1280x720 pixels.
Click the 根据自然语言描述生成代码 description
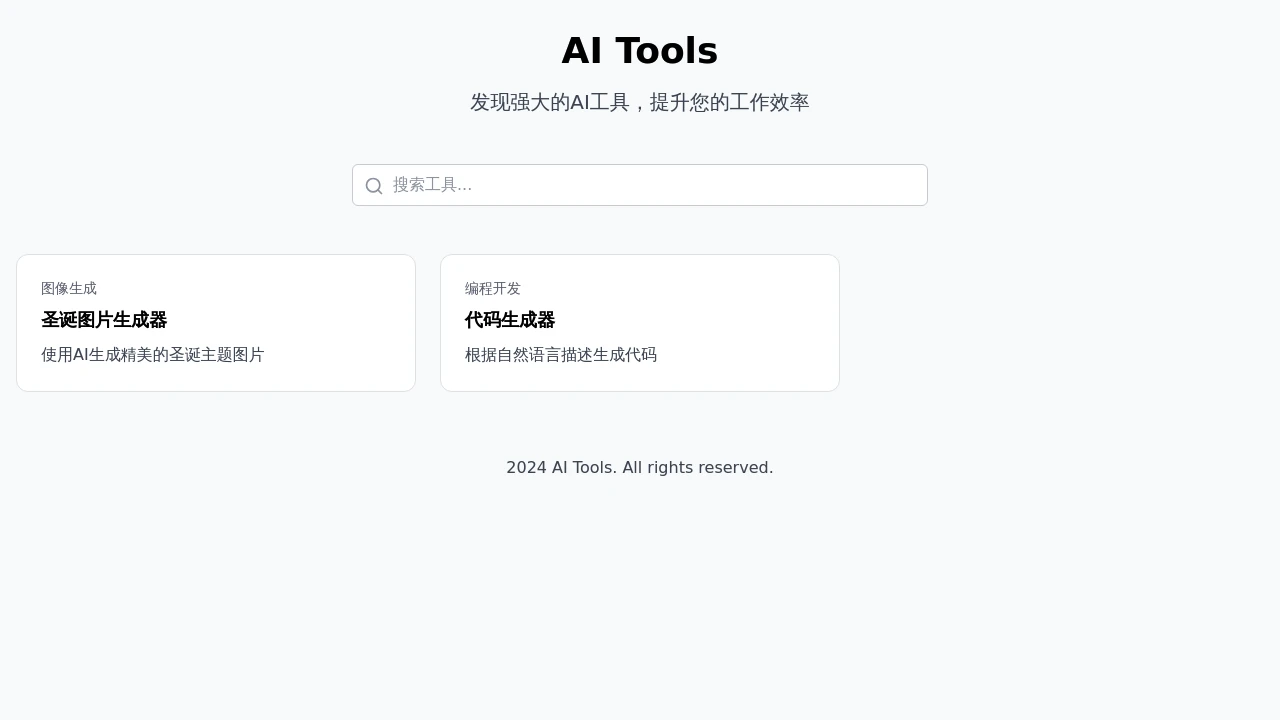click(560, 355)
